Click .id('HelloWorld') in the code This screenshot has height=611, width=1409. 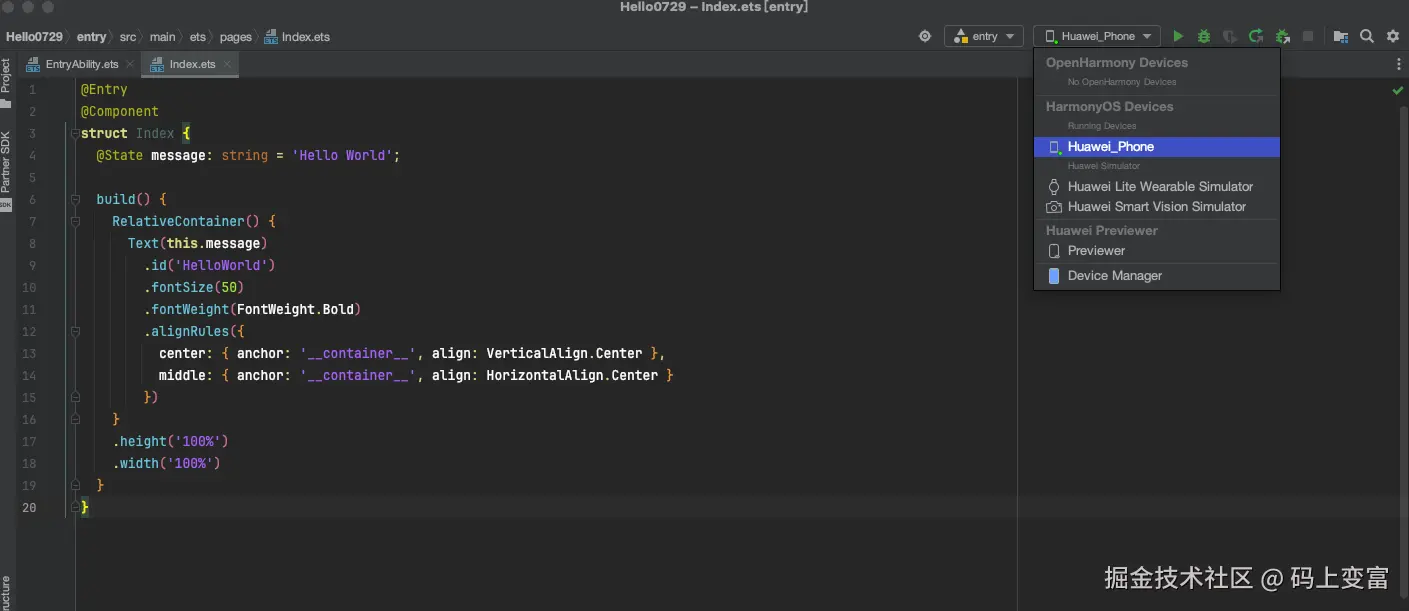tap(209, 266)
